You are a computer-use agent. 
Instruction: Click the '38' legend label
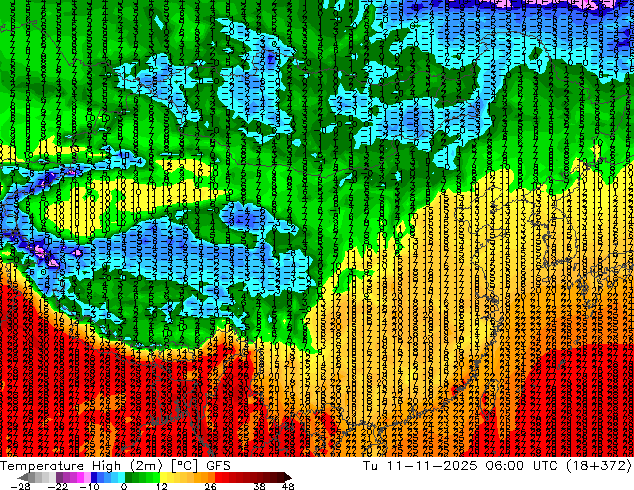click(259, 486)
